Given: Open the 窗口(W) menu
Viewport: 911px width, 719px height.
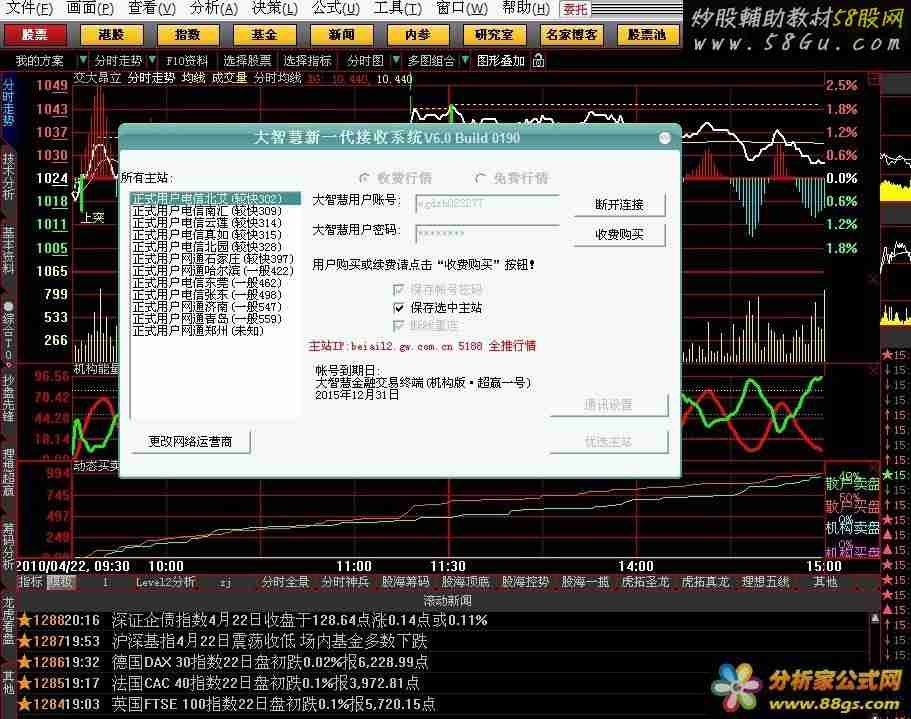Looking at the screenshot, I should (x=462, y=8).
